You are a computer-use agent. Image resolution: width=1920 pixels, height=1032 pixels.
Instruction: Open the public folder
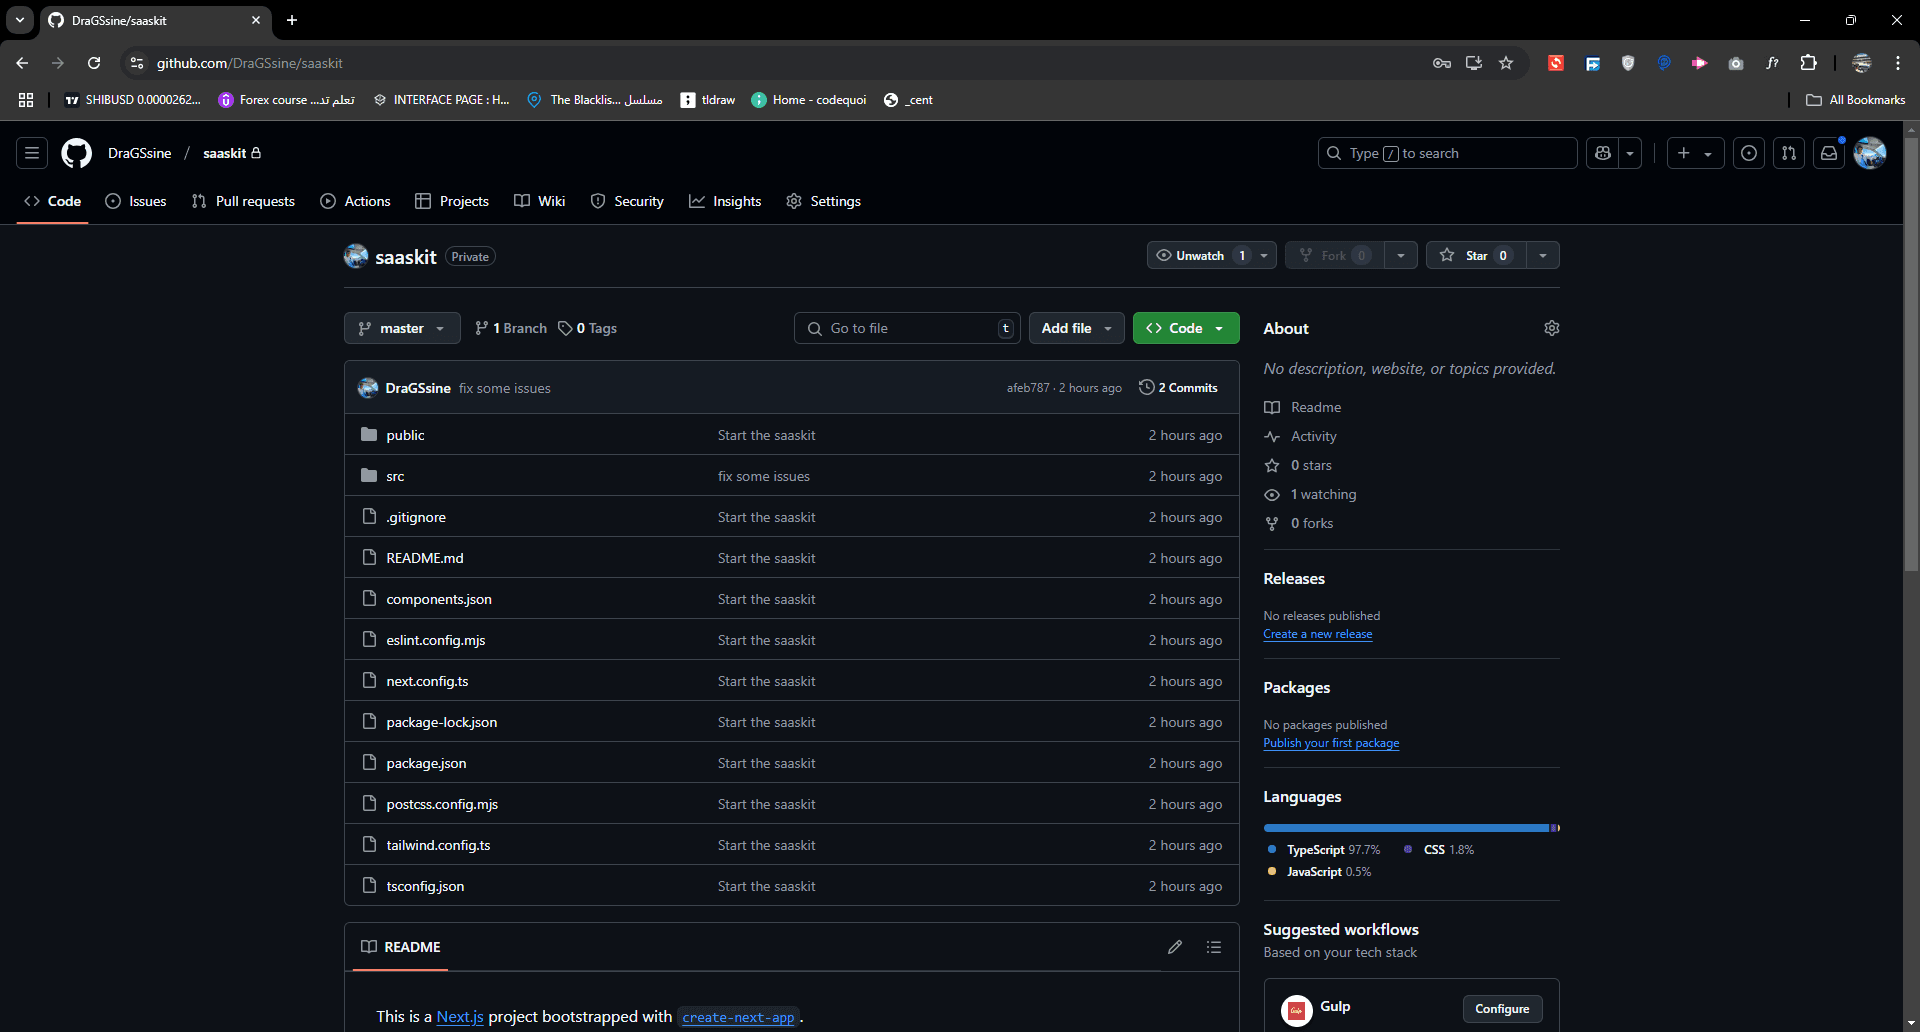tap(405, 435)
